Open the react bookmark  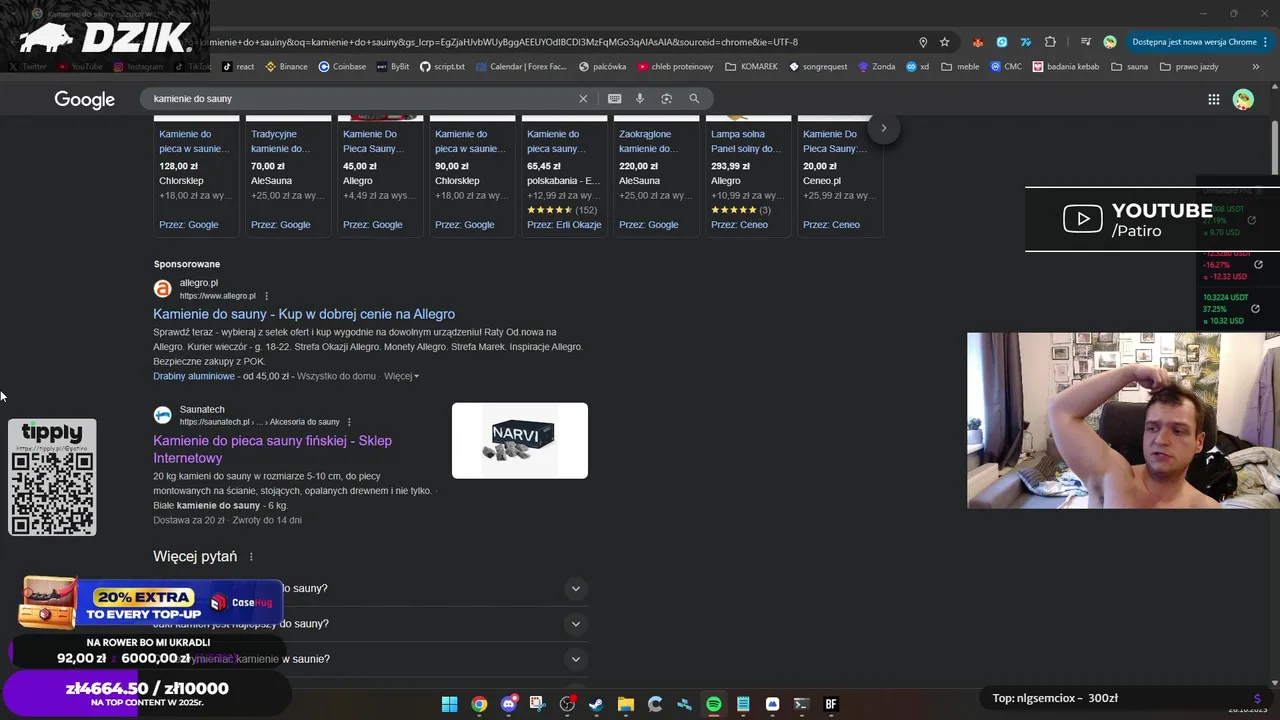[x=238, y=67]
